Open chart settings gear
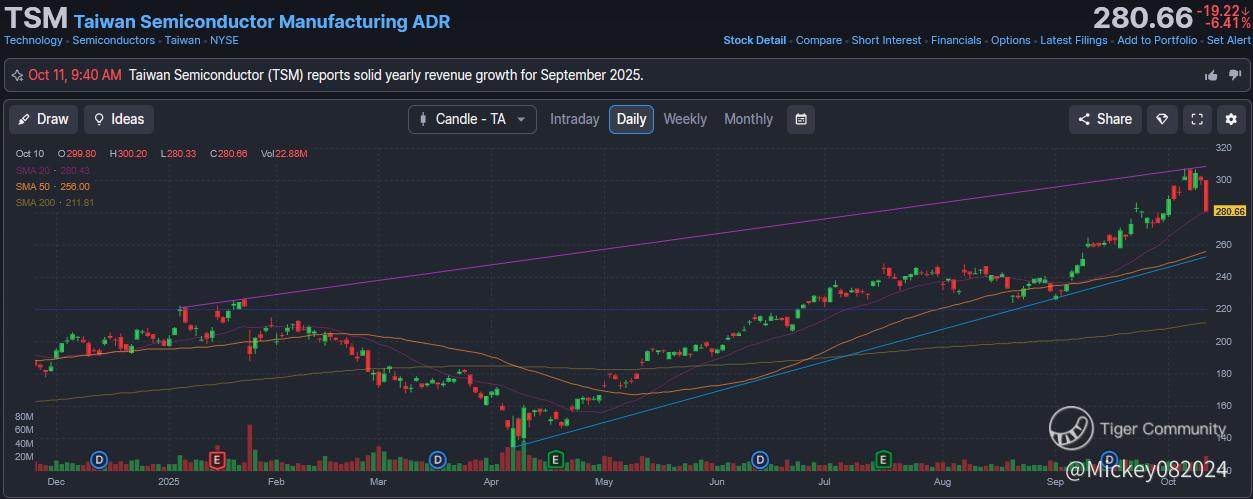1253x499 pixels. click(1231, 119)
